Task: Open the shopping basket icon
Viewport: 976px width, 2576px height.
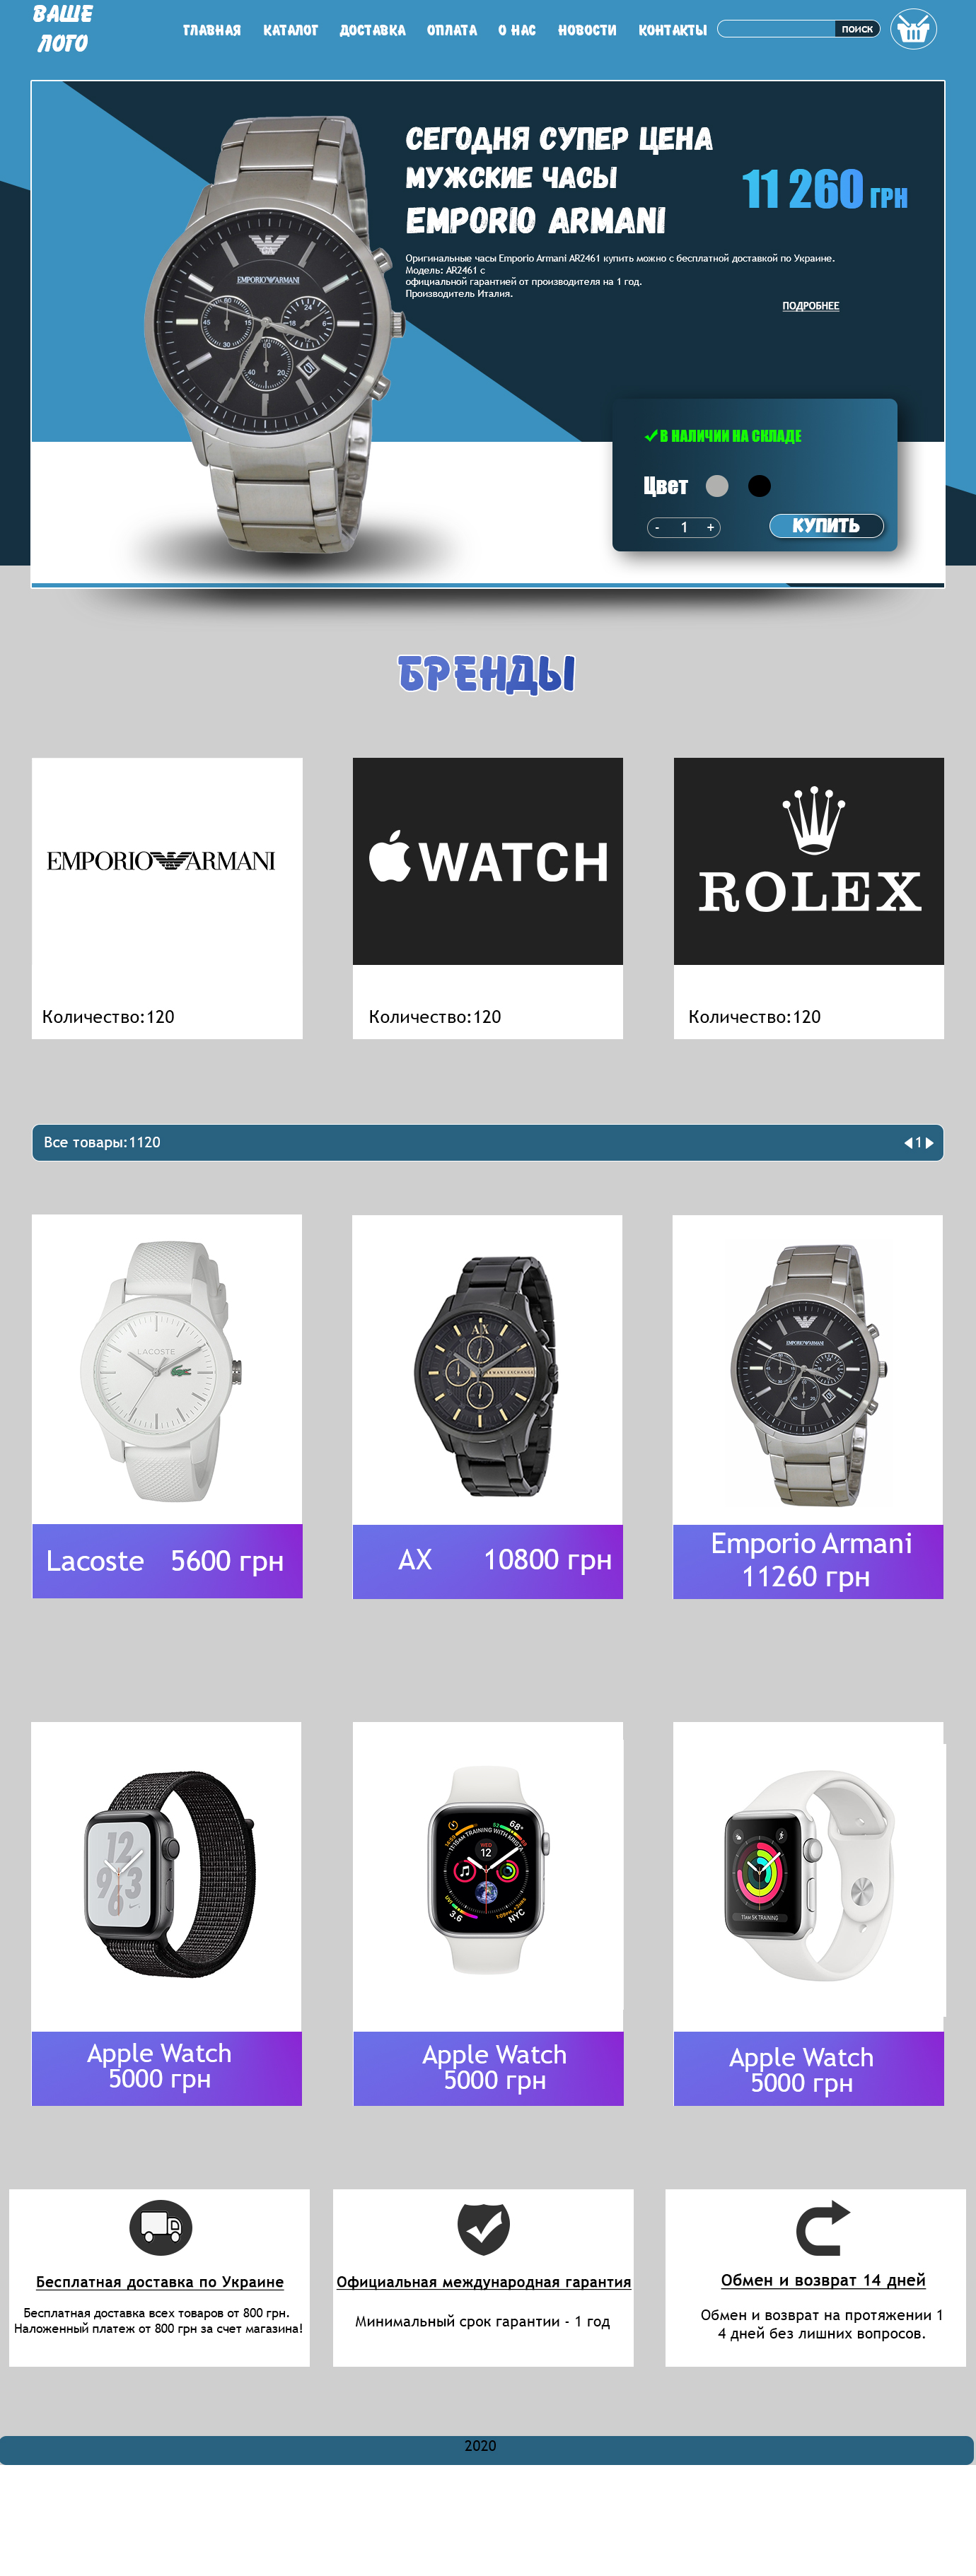Action: coord(913,29)
